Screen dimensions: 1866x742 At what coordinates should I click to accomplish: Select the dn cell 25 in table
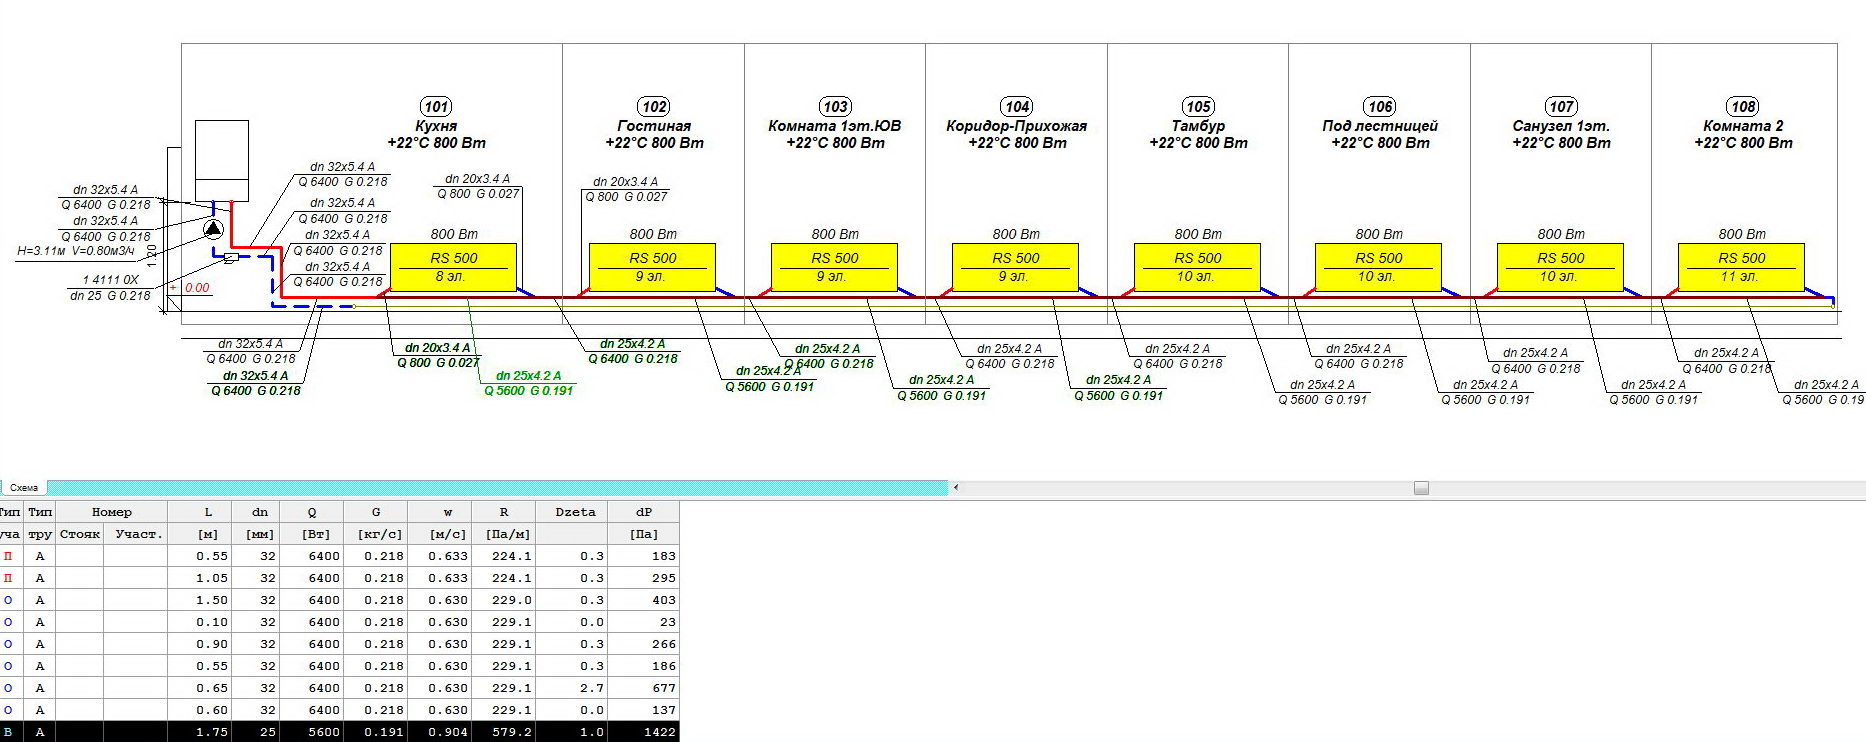(256, 732)
